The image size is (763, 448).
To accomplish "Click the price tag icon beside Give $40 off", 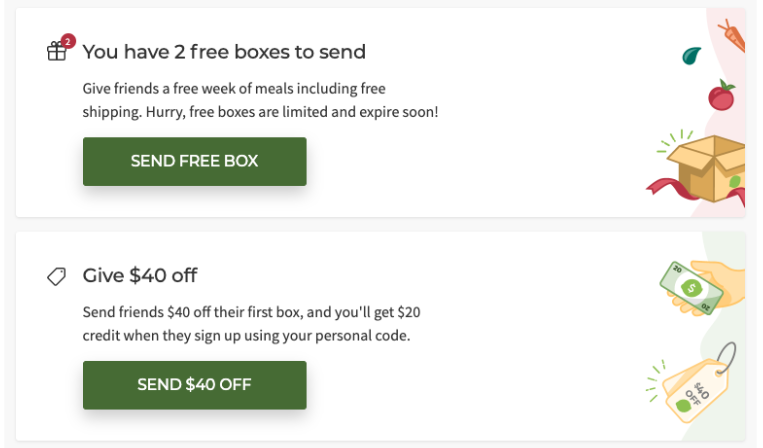I will 57,276.
